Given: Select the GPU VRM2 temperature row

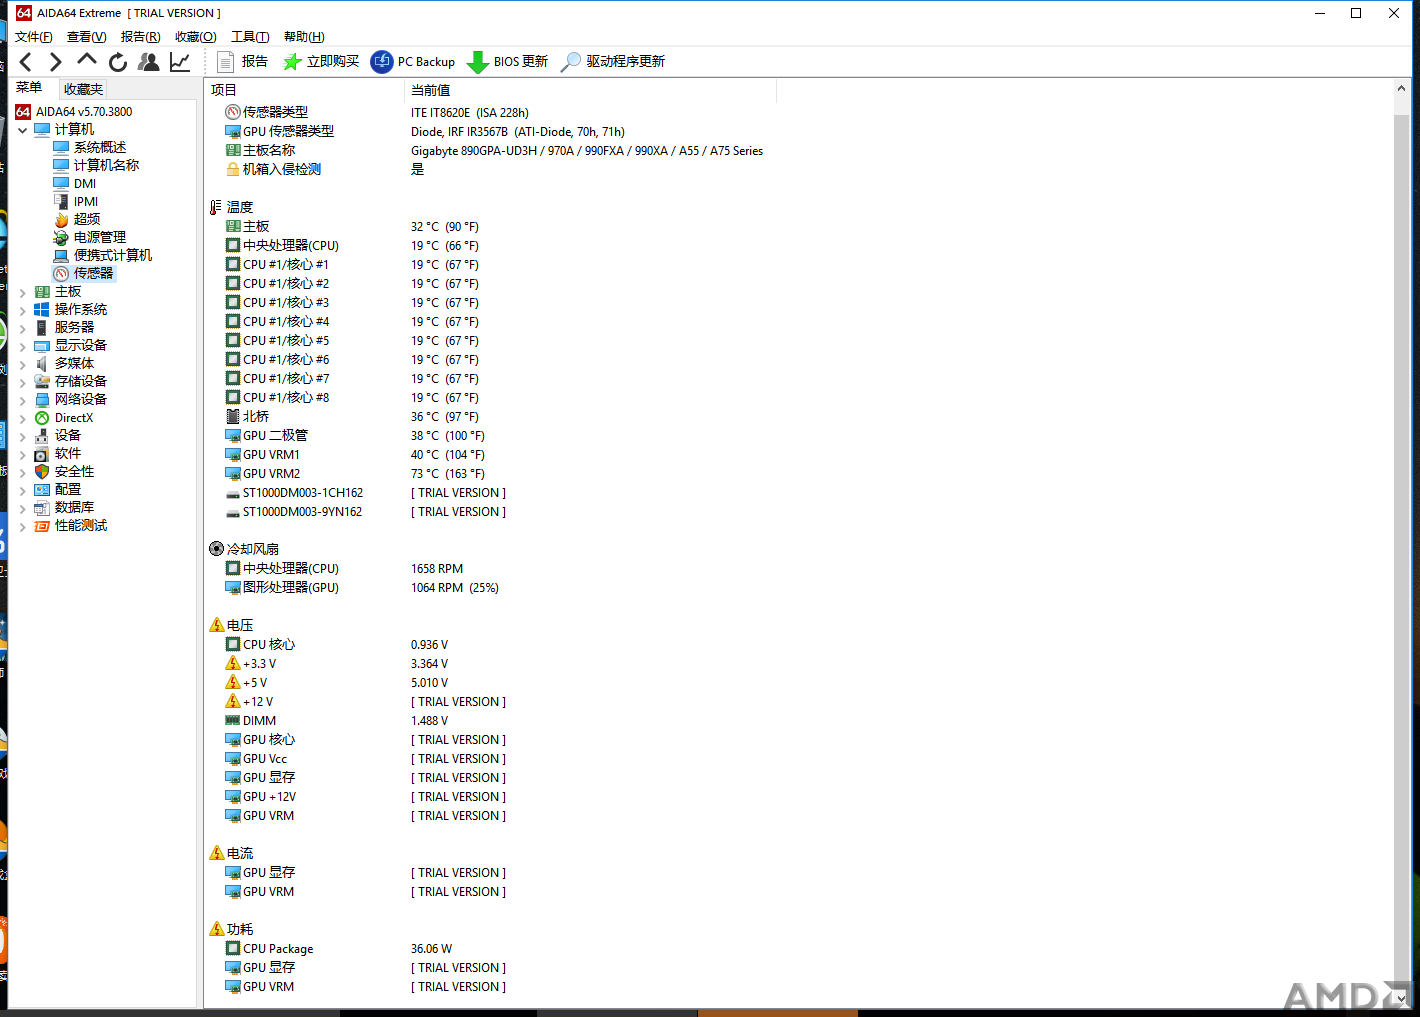Looking at the screenshot, I should pos(798,474).
